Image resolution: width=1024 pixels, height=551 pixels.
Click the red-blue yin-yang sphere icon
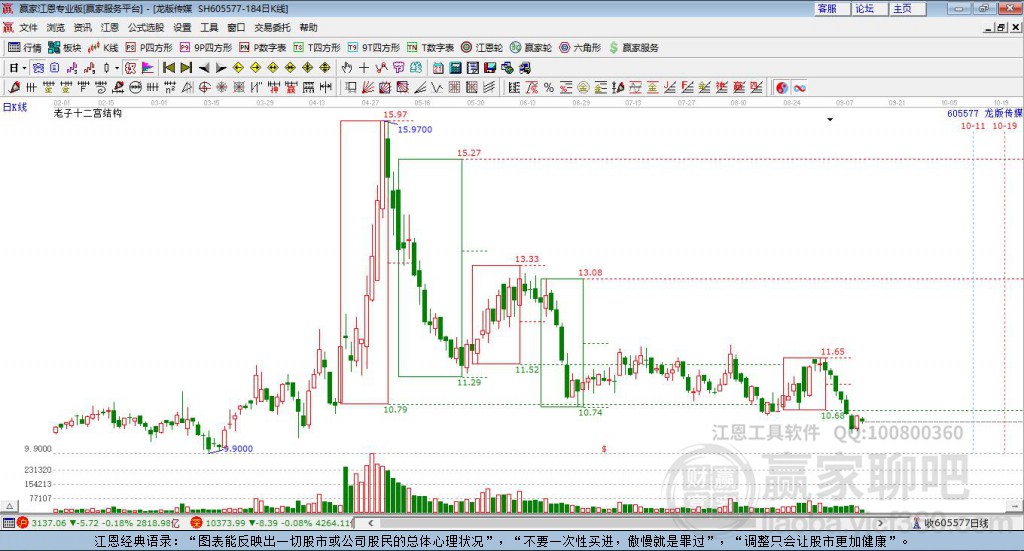782,87
